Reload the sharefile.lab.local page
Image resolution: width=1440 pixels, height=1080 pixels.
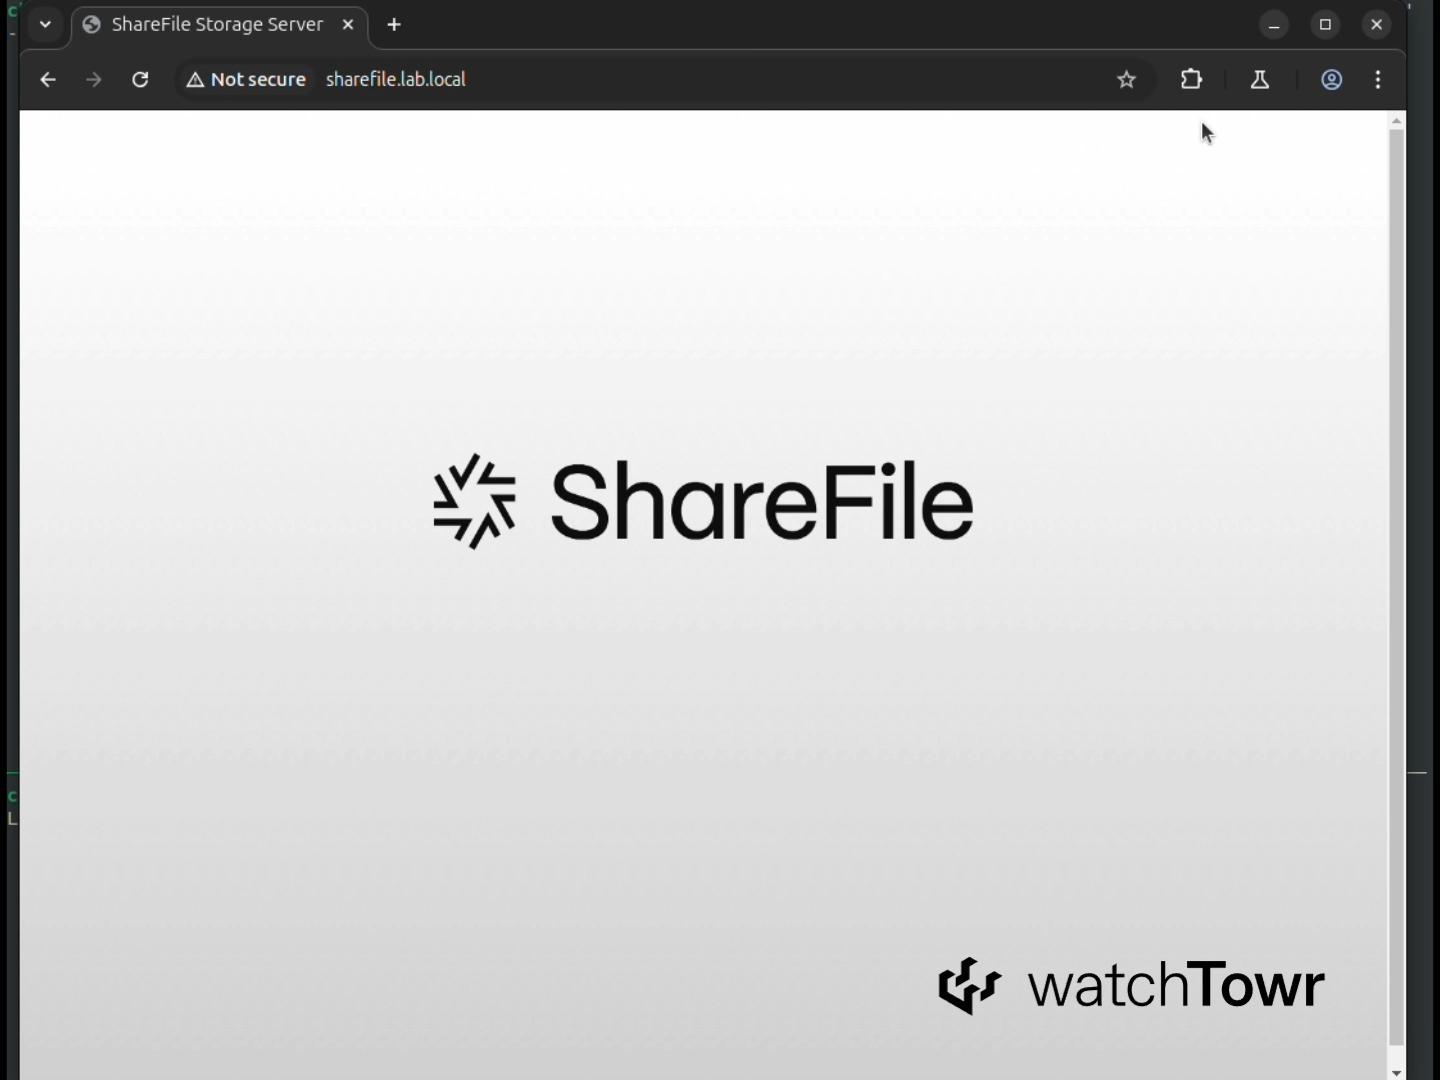140,80
